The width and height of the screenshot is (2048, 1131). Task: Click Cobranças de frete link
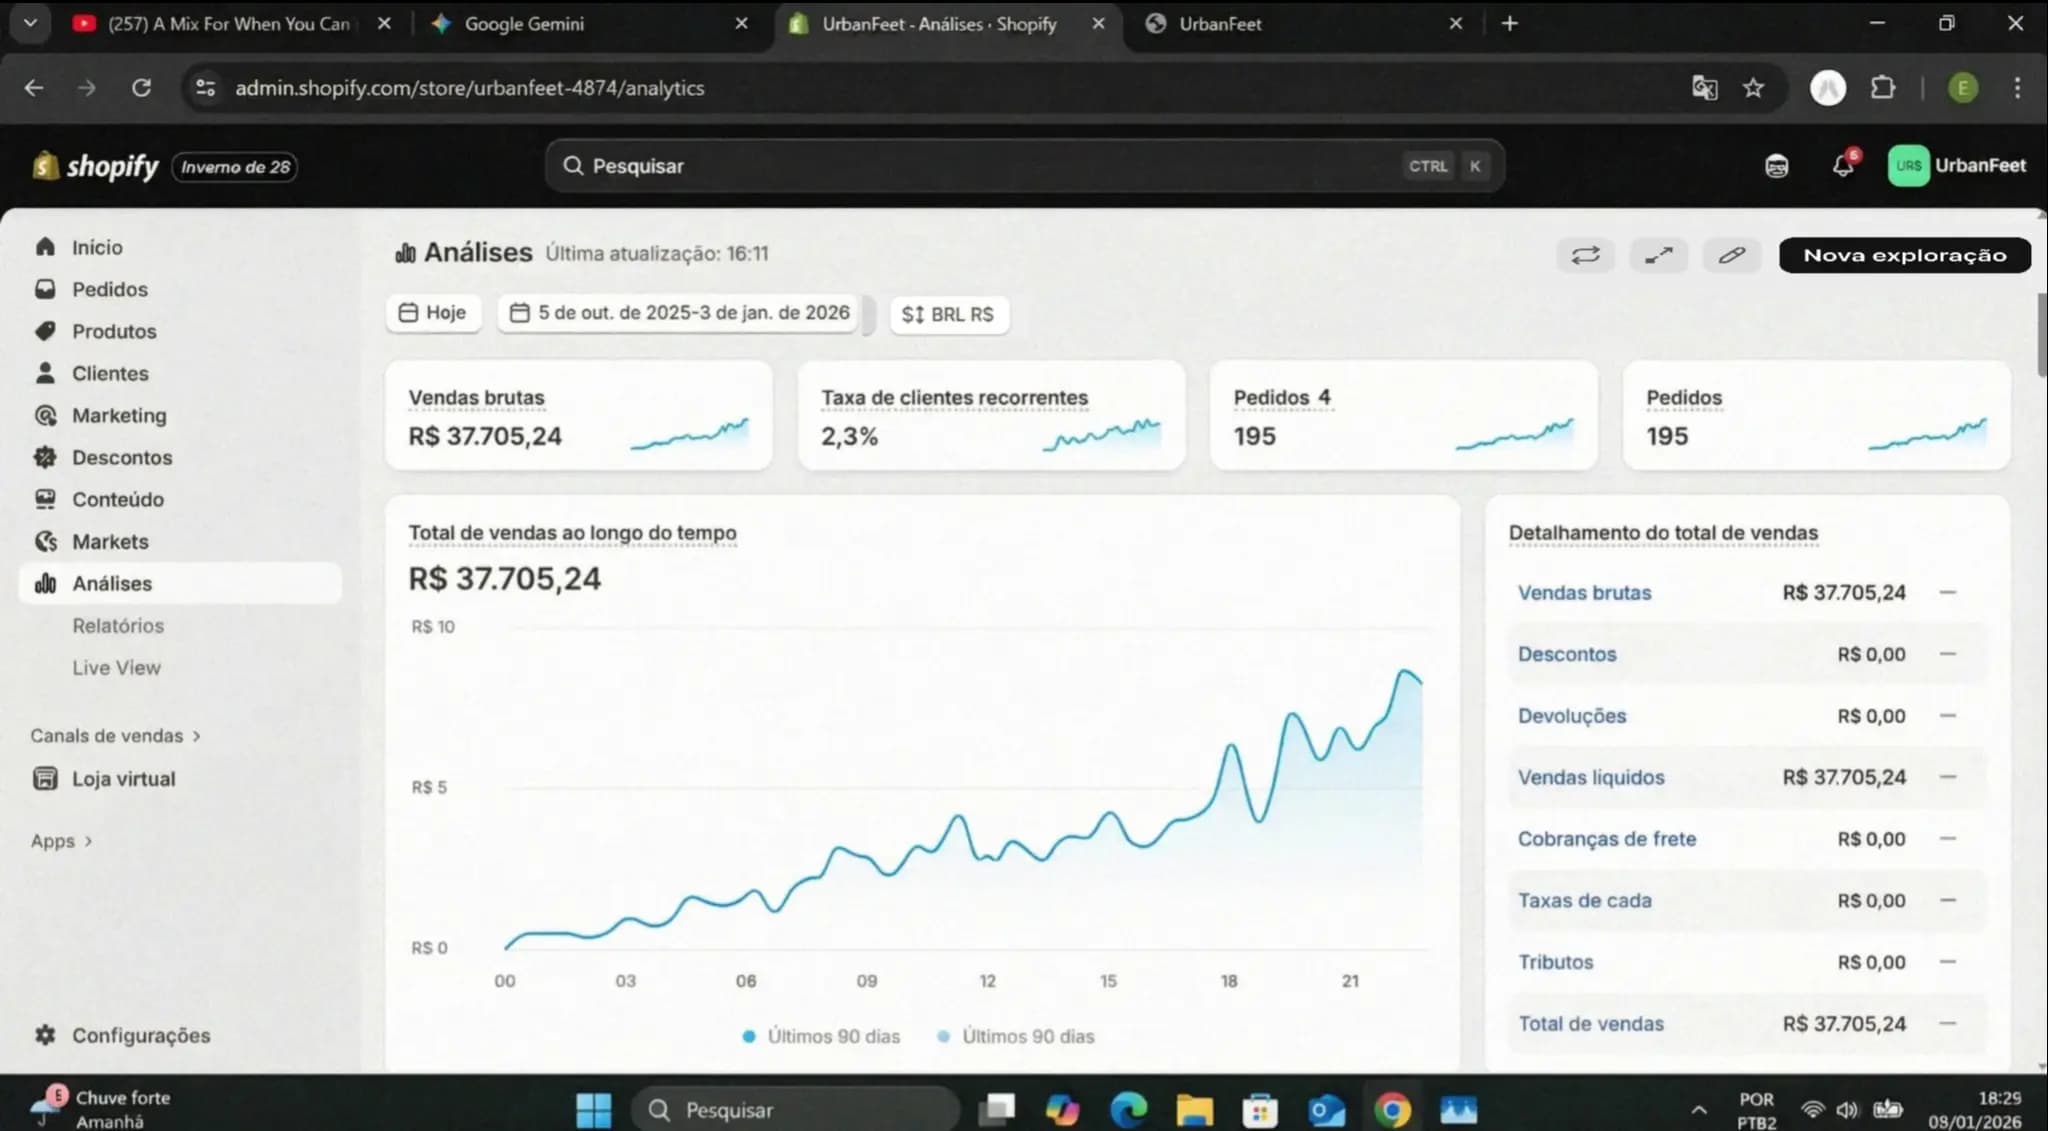(1607, 839)
